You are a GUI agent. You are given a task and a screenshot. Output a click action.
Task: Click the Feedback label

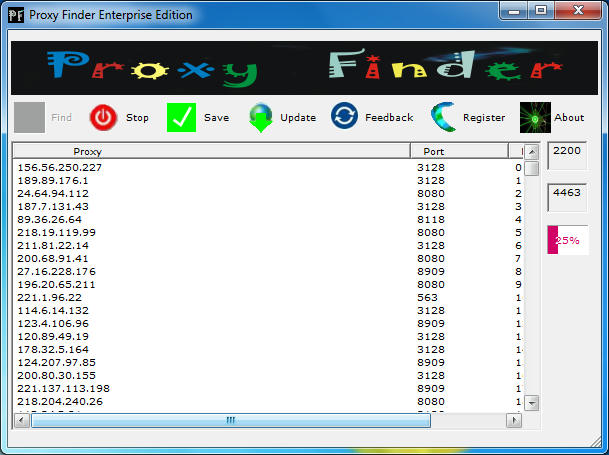[x=389, y=117]
